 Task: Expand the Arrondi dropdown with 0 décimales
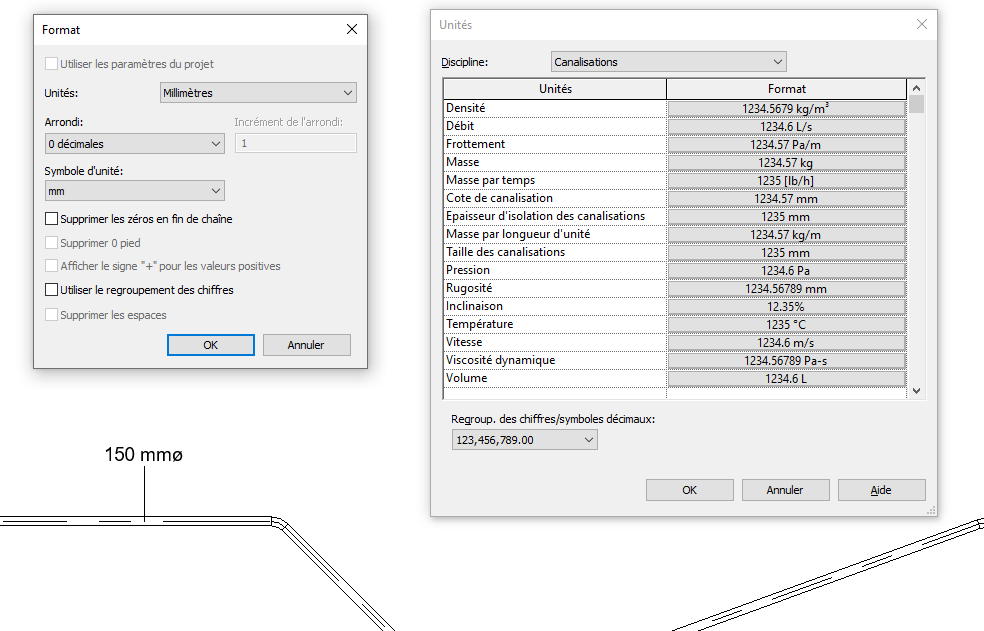coord(134,144)
